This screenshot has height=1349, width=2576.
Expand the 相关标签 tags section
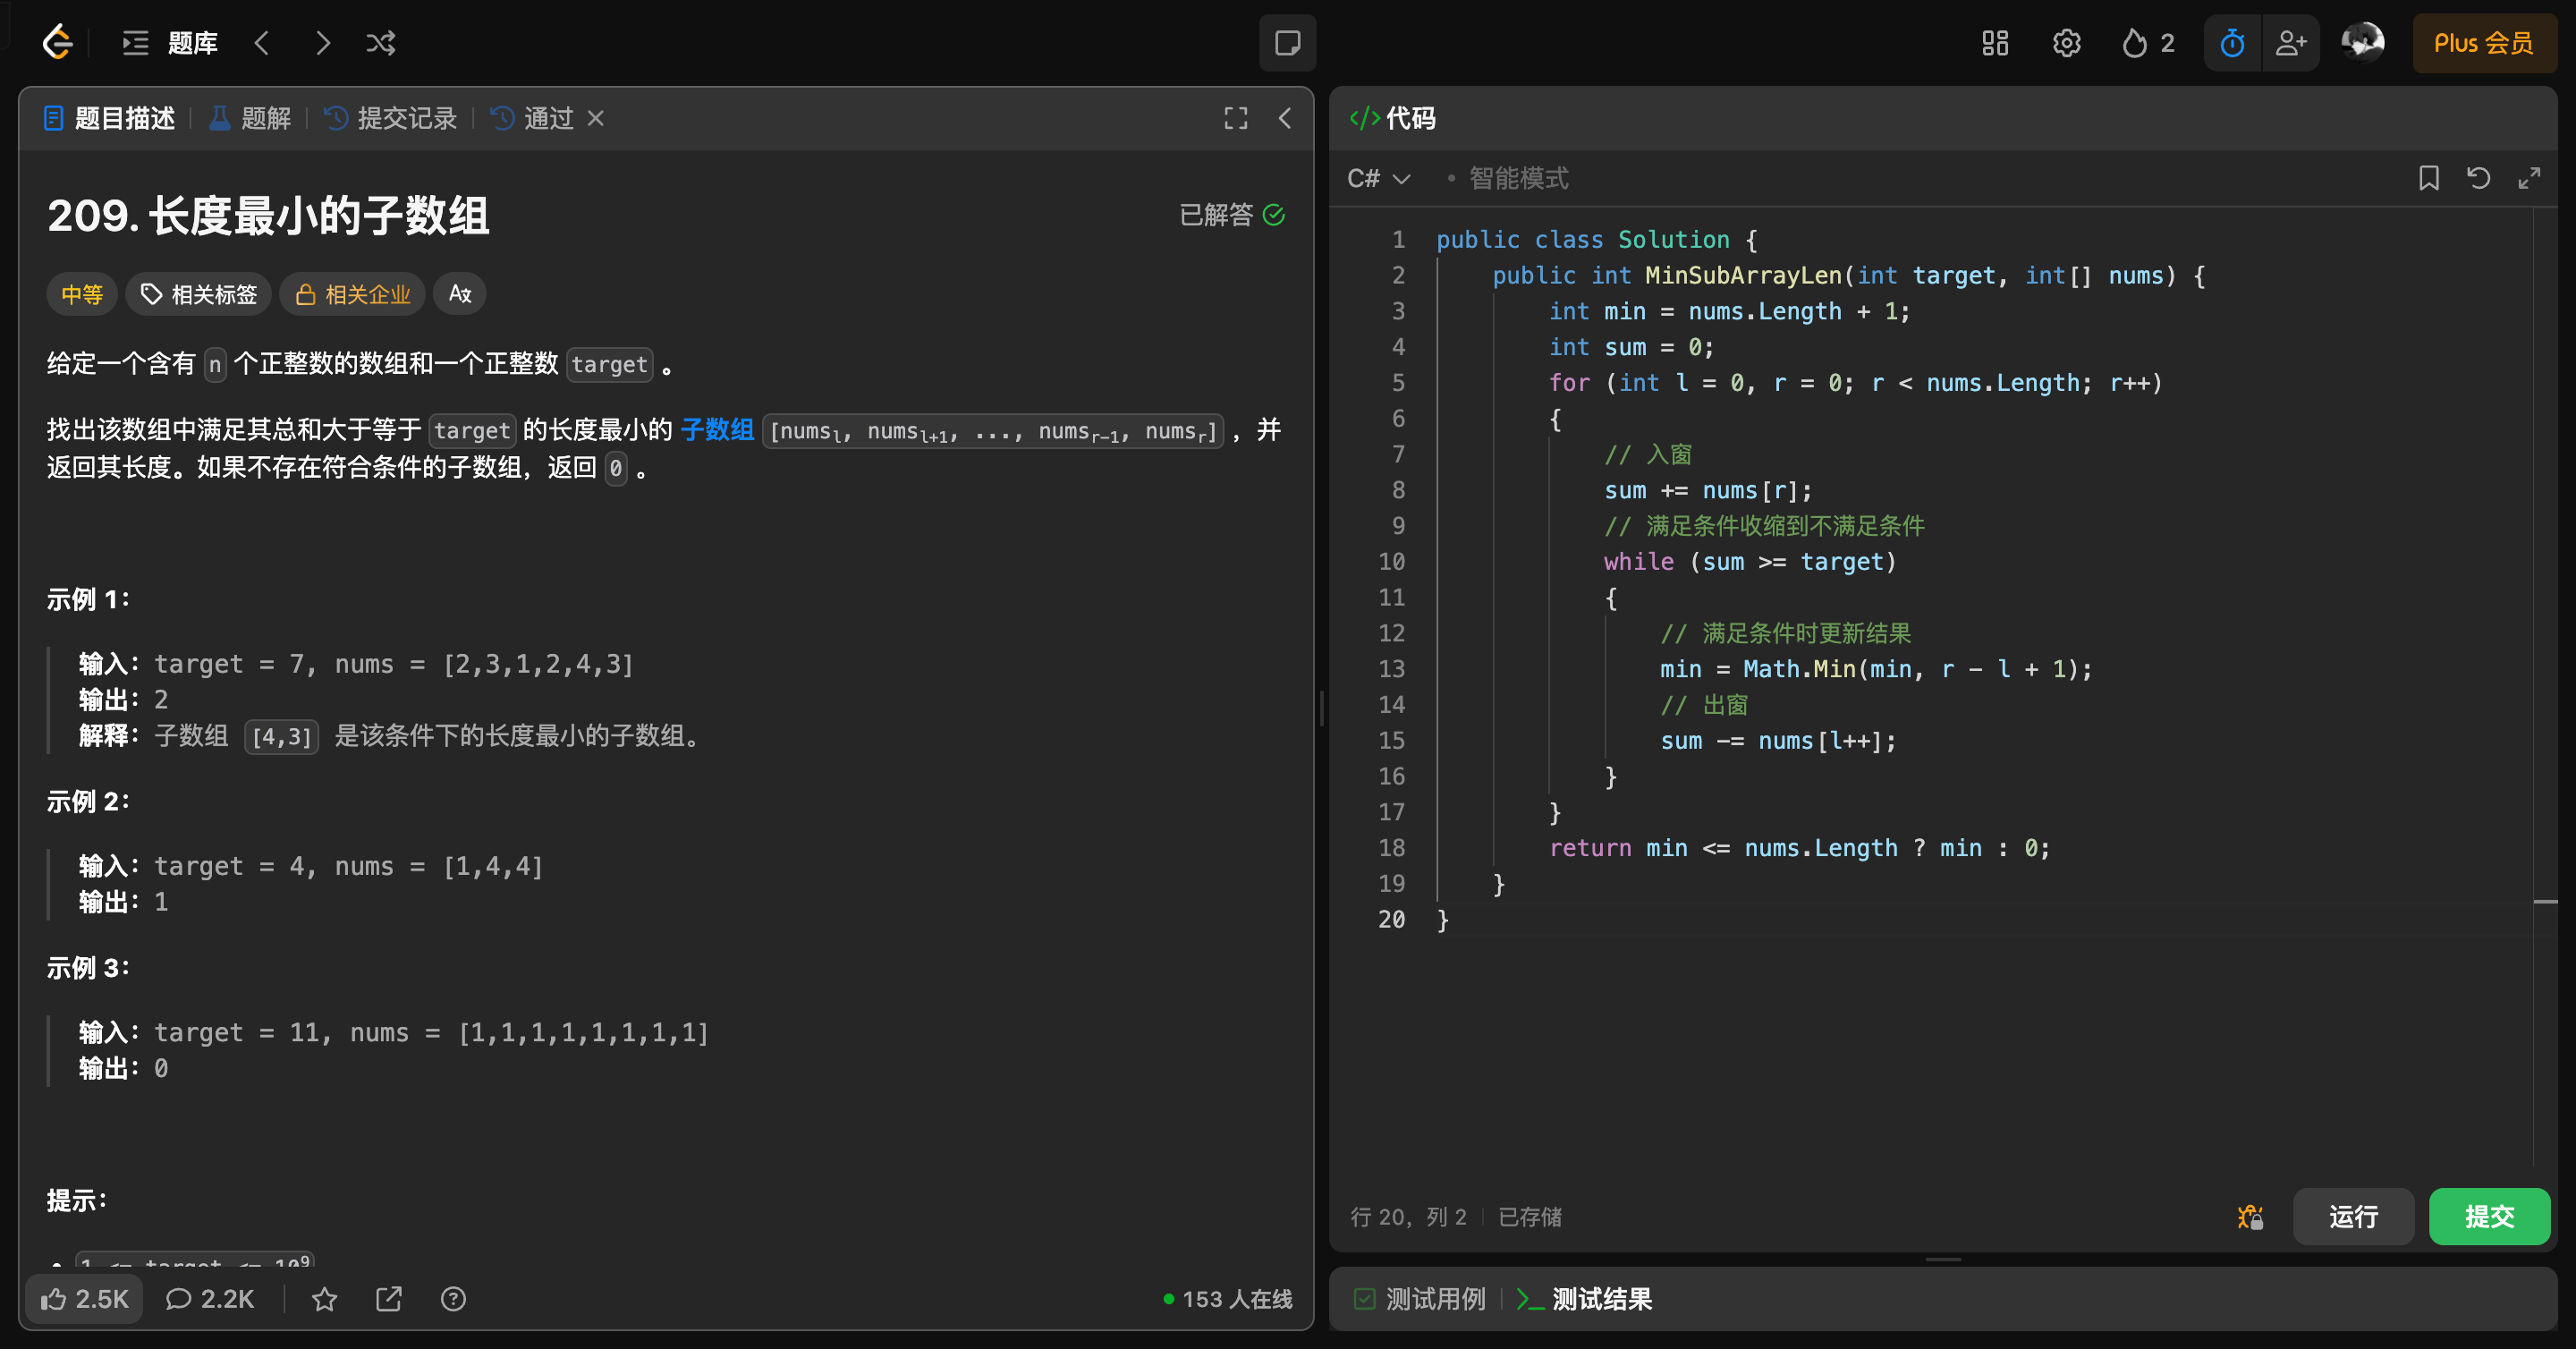[x=198, y=294]
